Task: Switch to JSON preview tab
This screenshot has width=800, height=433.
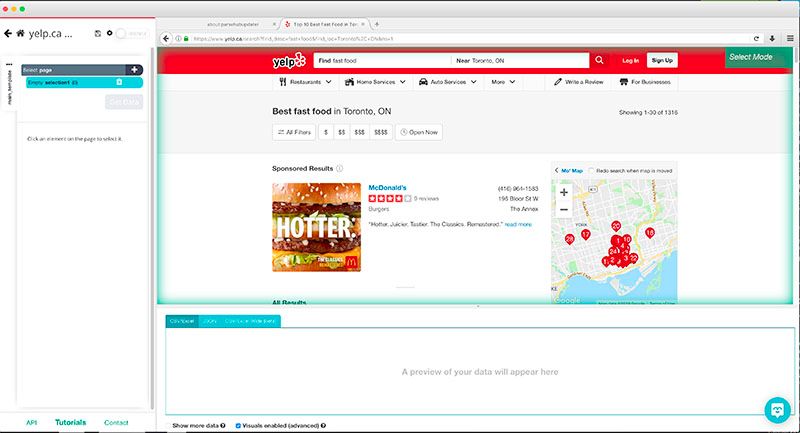Action: click(x=210, y=321)
